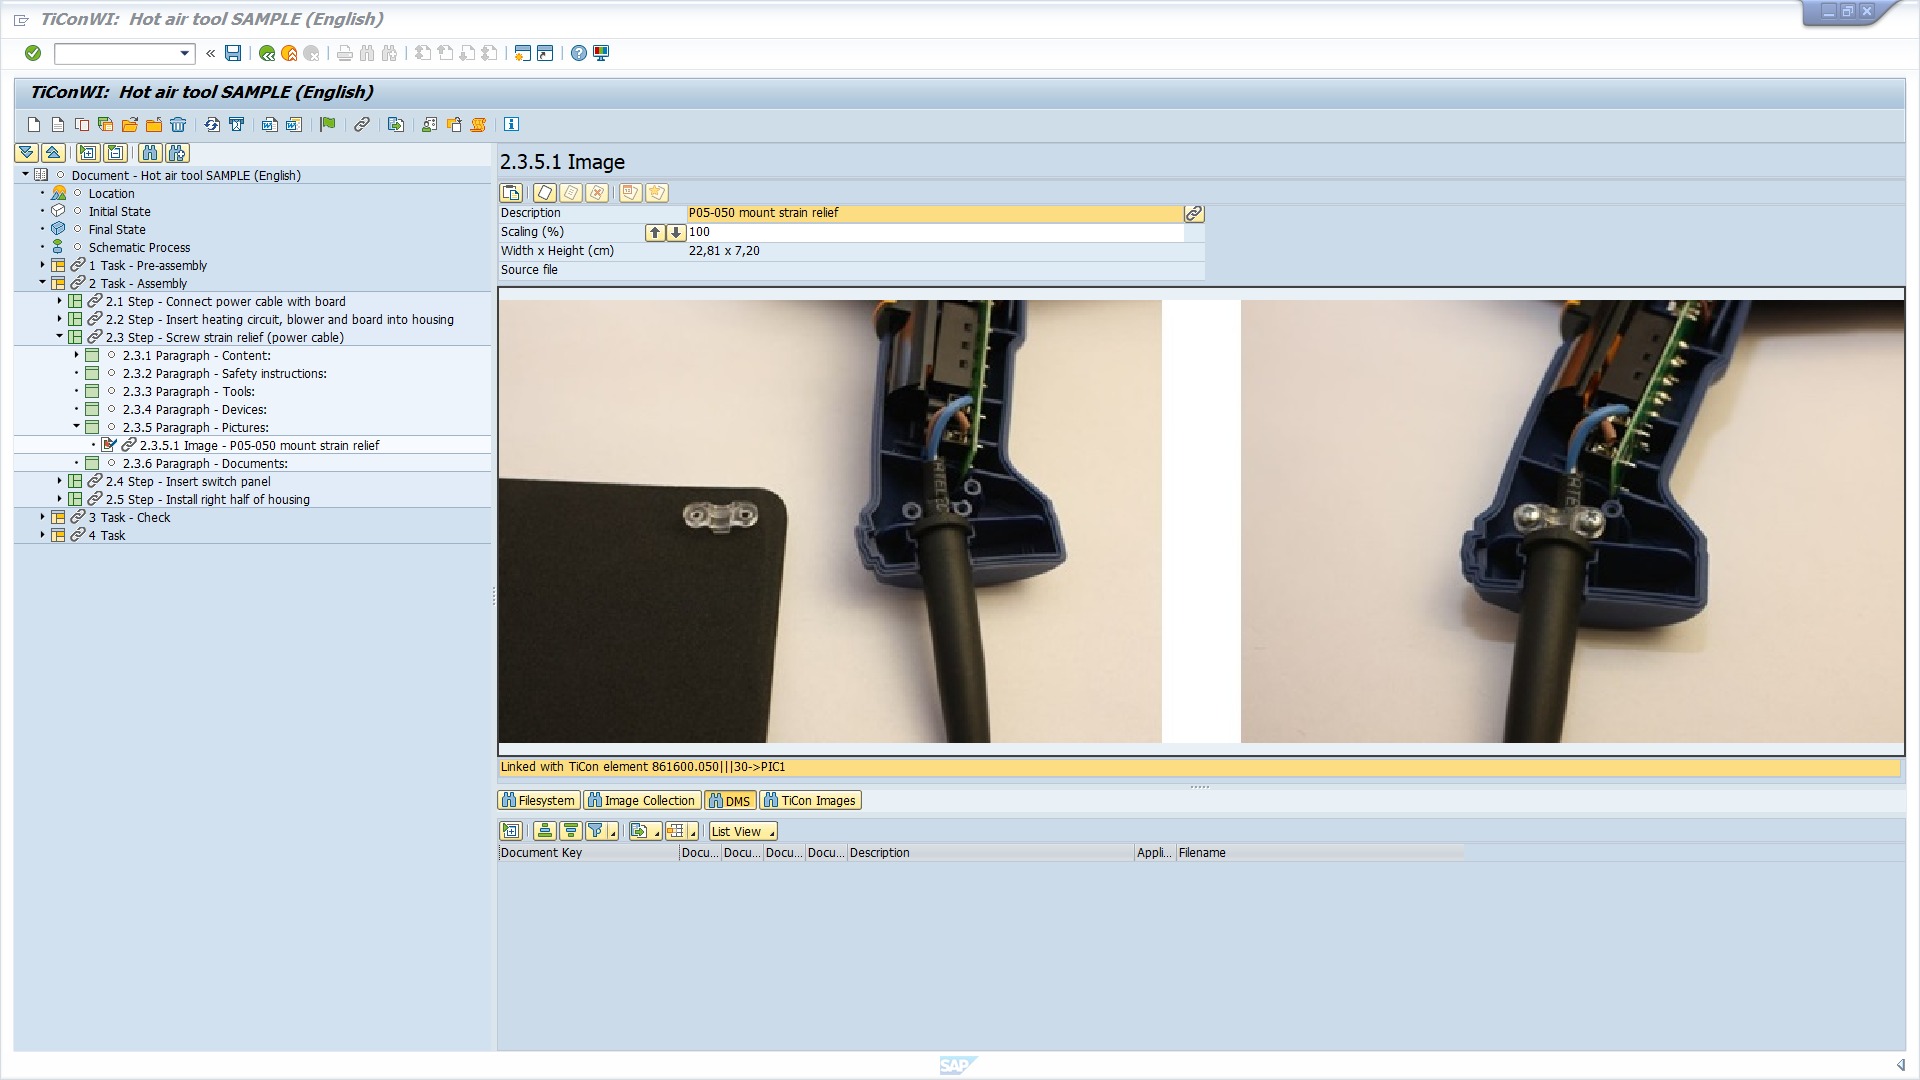Select the Location tree item
The height and width of the screenshot is (1080, 1920).
(111, 194)
